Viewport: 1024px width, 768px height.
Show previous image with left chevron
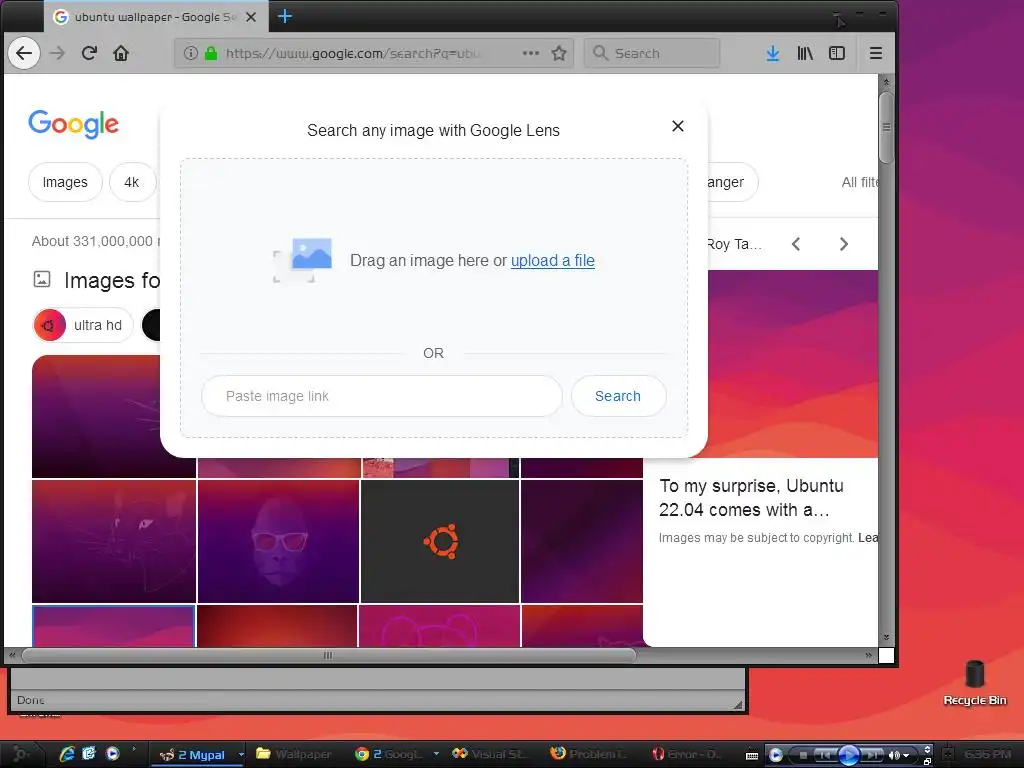click(x=795, y=244)
